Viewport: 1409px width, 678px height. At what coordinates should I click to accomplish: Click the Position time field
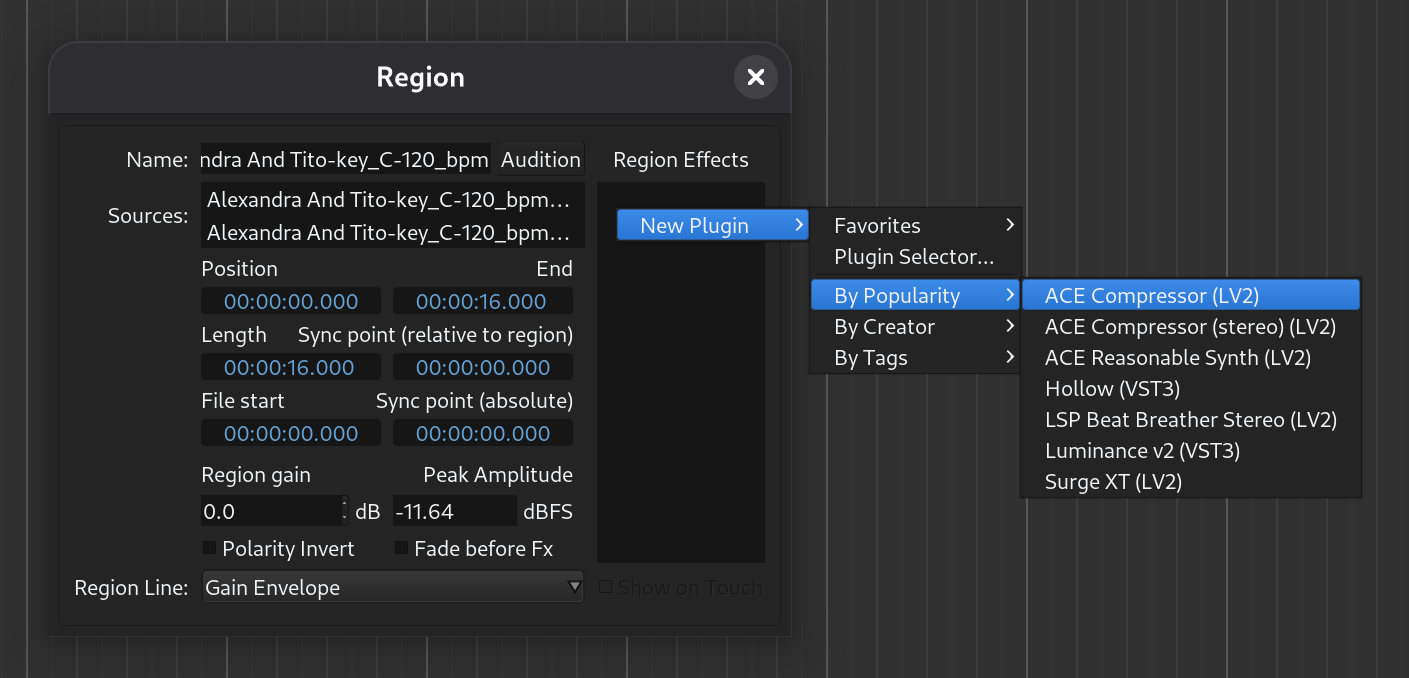point(290,300)
